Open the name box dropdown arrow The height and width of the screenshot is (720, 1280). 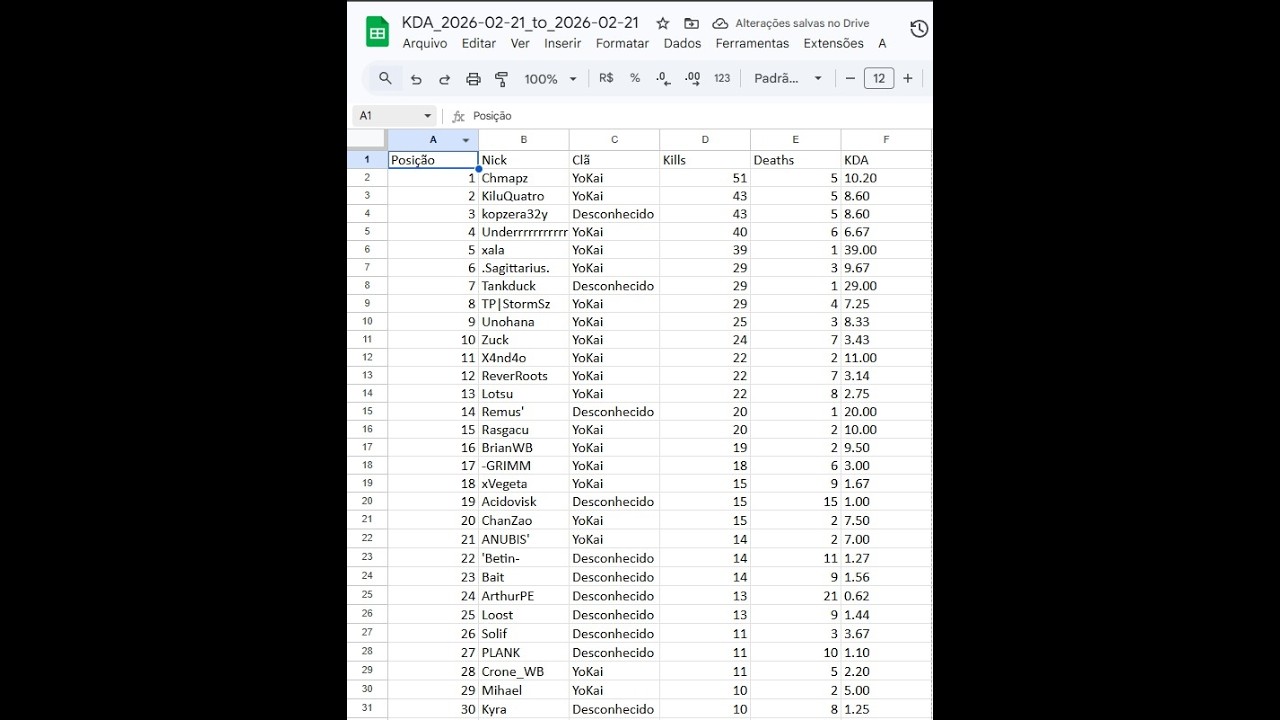pyautogui.click(x=428, y=116)
